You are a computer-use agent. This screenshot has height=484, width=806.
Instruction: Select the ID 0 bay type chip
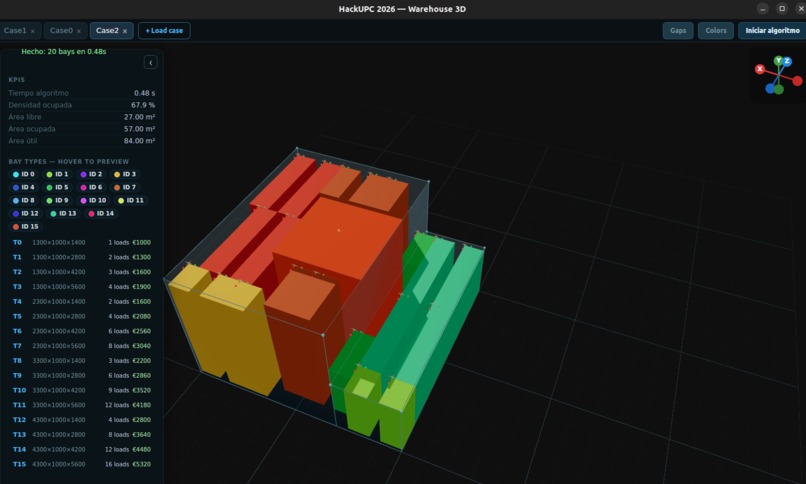click(x=24, y=174)
